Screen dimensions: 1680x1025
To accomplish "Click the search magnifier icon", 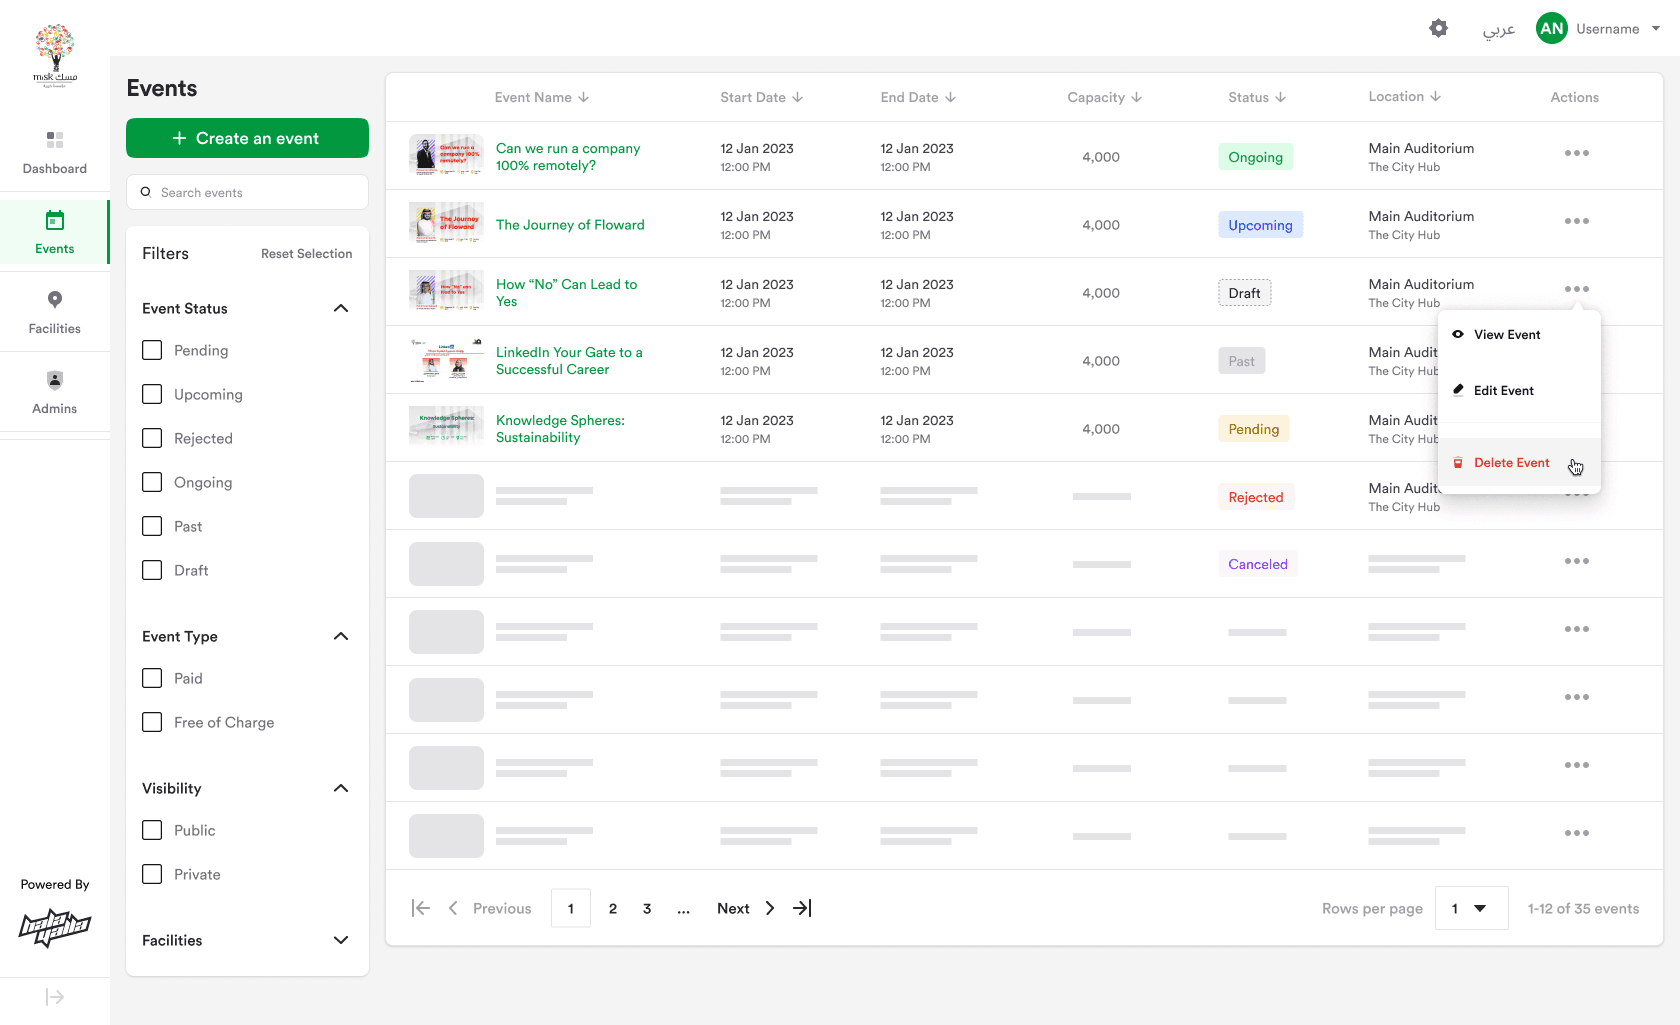I will tap(146, 192).
